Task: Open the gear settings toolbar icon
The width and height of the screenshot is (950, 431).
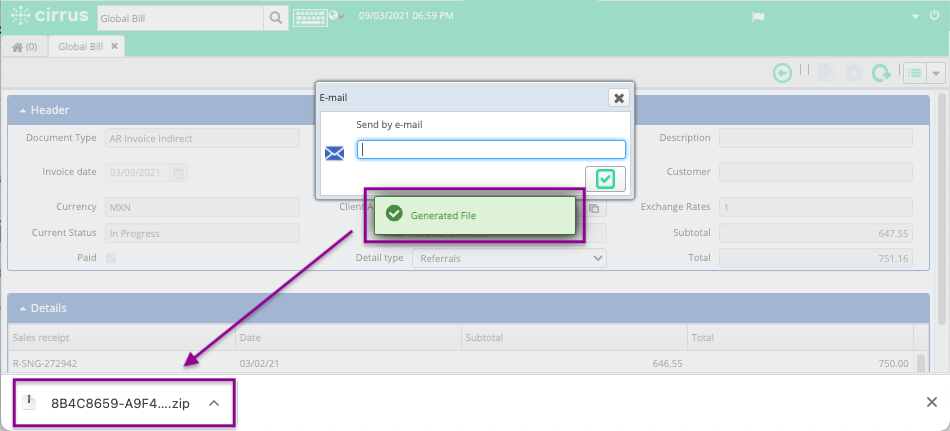Action: click(853, 73)
